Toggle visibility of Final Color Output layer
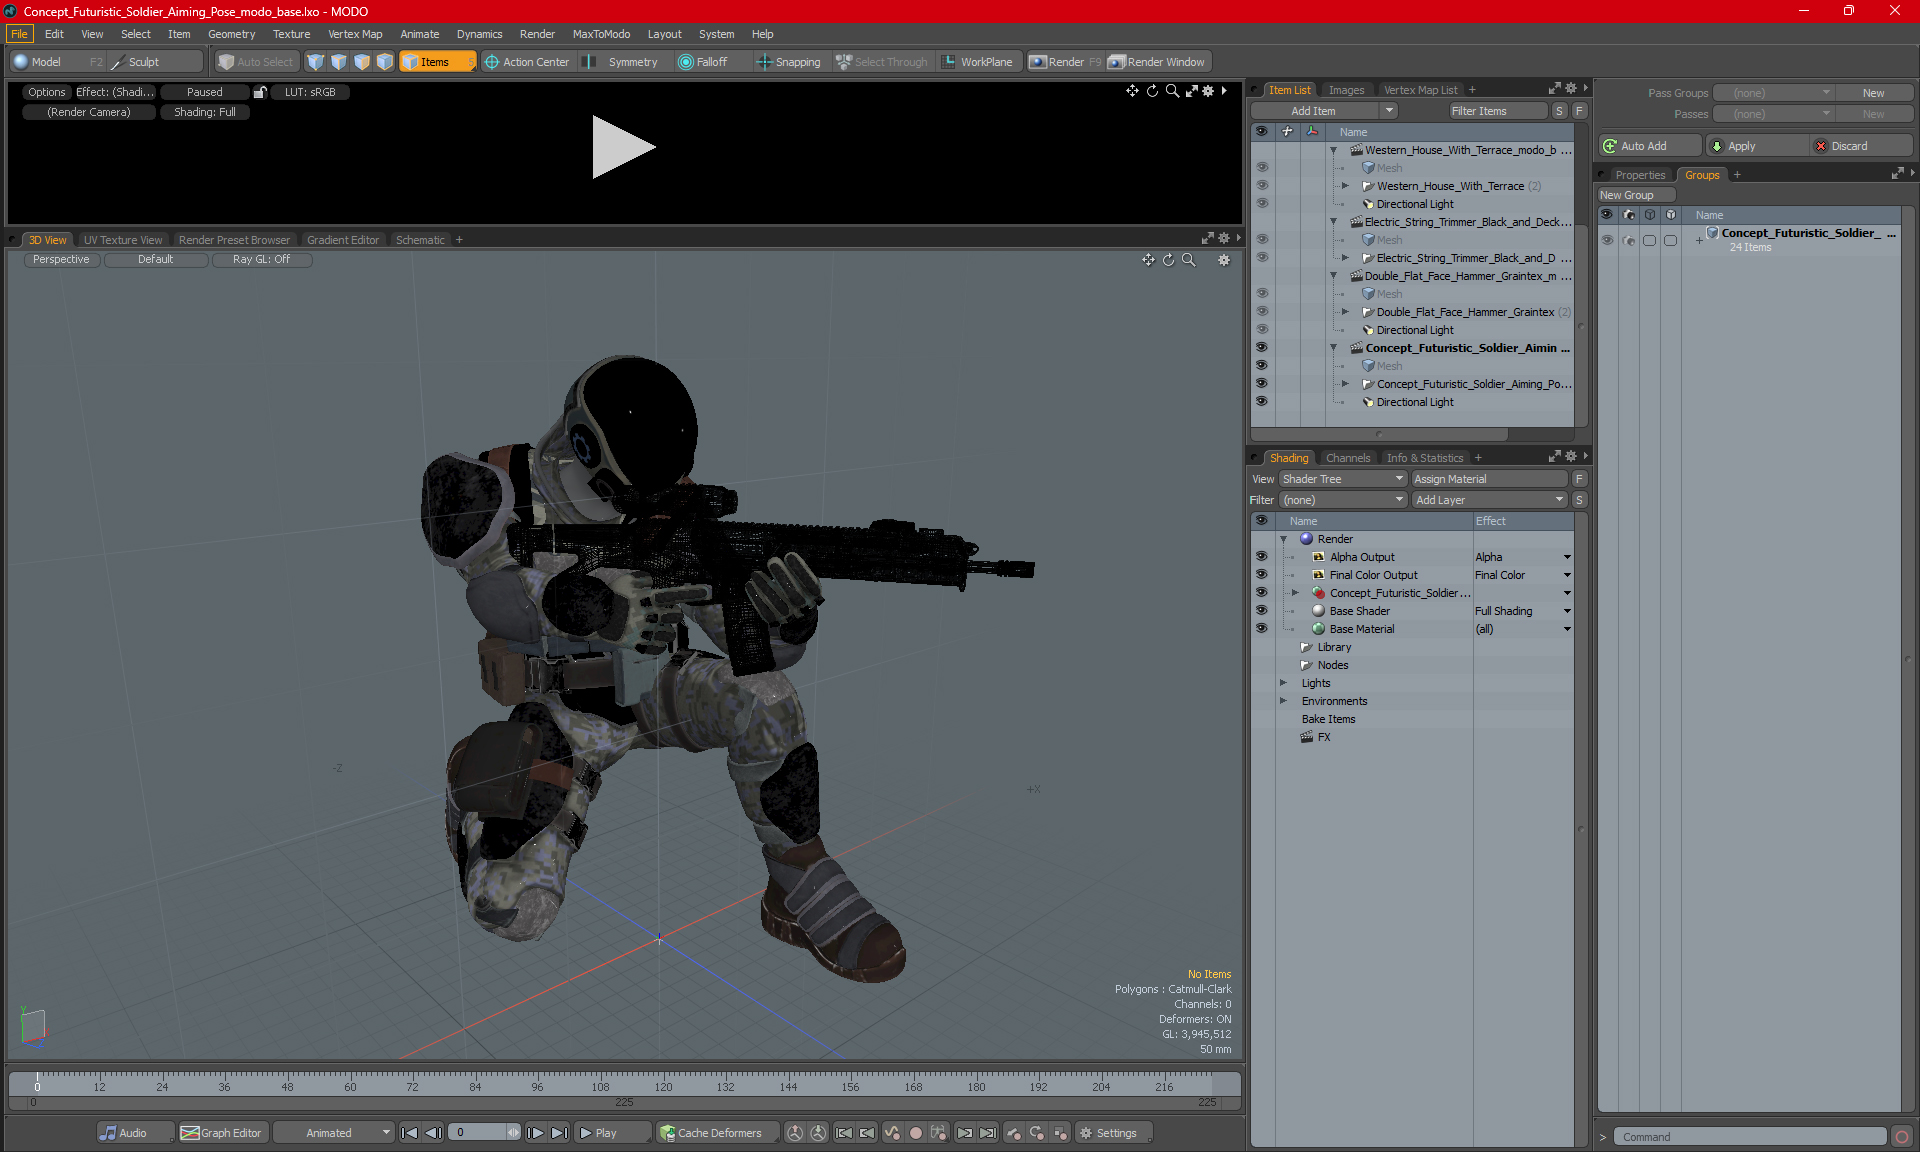This screenshot has width=1920, height=1152. (x=1261, y=575)
